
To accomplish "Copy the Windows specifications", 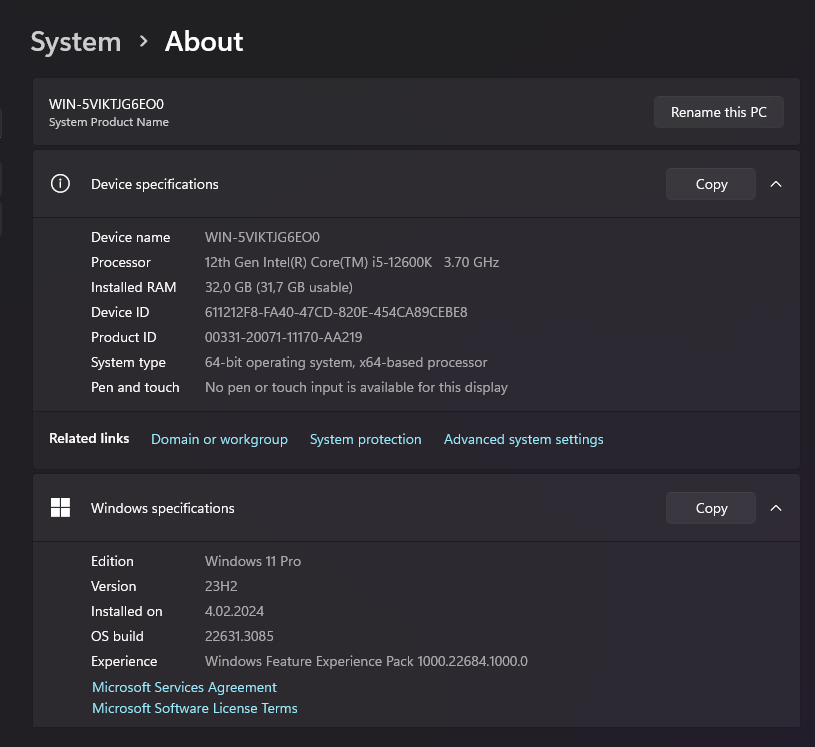I will [x=711, y=508].
